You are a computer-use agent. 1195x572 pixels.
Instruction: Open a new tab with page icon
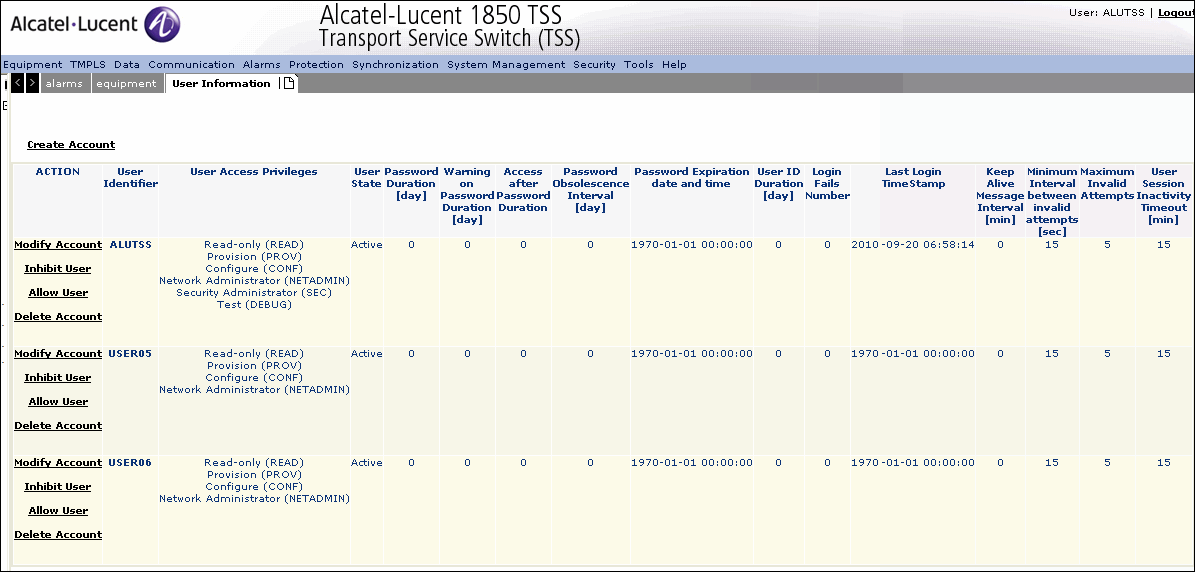click(288, 84)
